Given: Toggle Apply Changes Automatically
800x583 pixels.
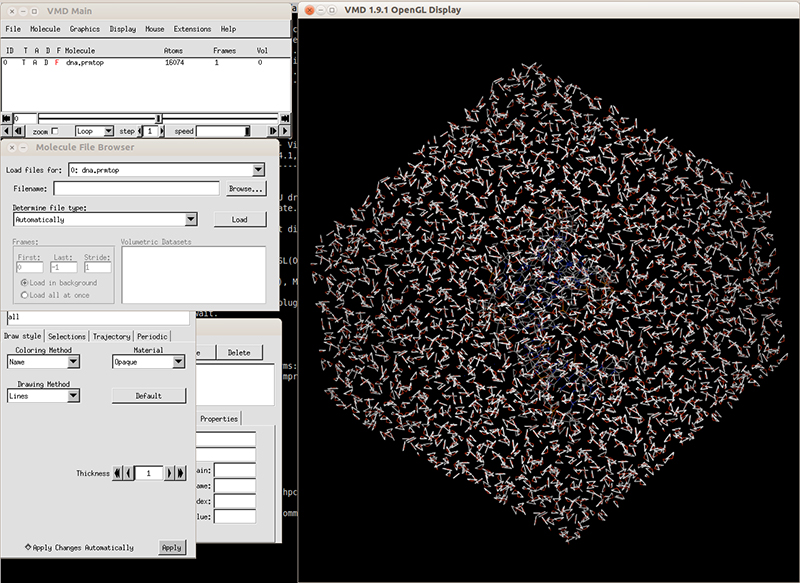Looking at the screenshot, I should [29, 548].
